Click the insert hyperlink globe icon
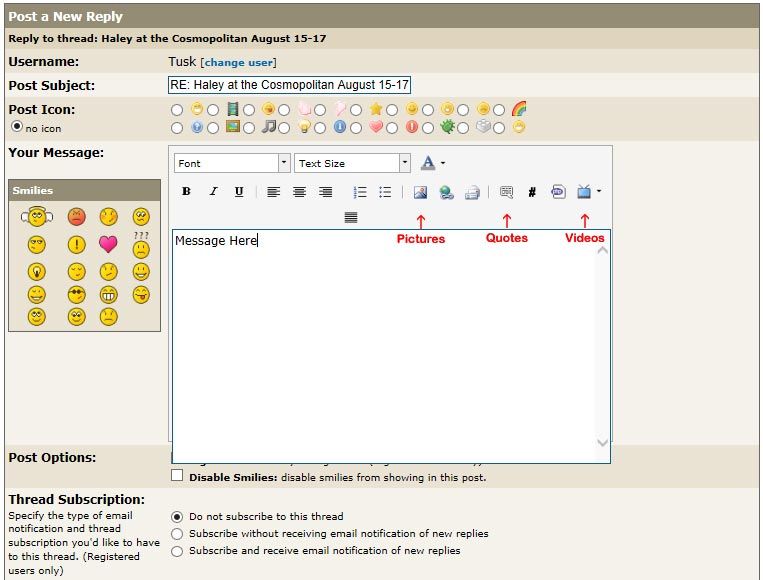Image resolution: width=763 pixels, height=580 pixels. (446, 192)
